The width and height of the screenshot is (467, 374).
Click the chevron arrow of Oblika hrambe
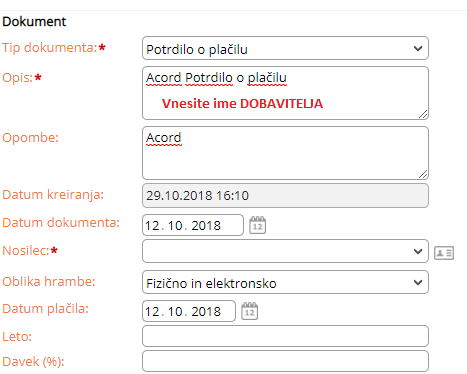tap(418, 282)
